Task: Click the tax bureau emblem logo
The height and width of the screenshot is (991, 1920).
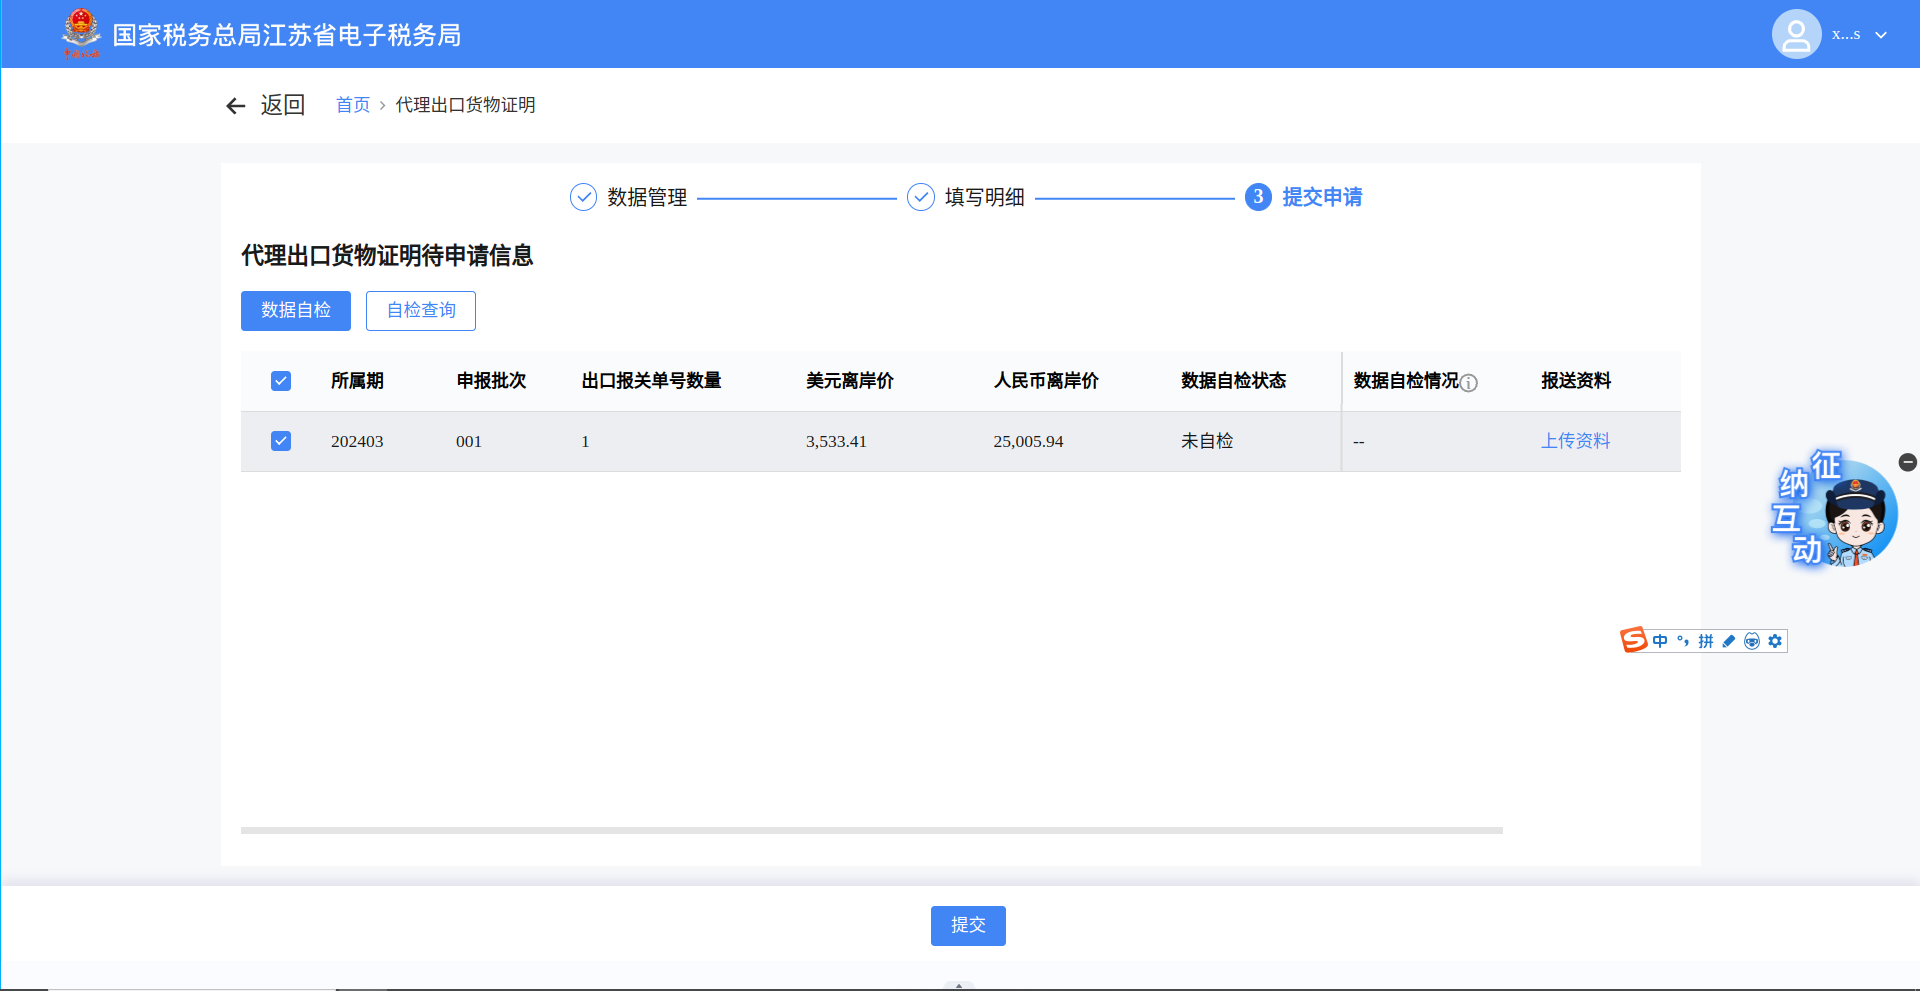Action: pos(81,33)
